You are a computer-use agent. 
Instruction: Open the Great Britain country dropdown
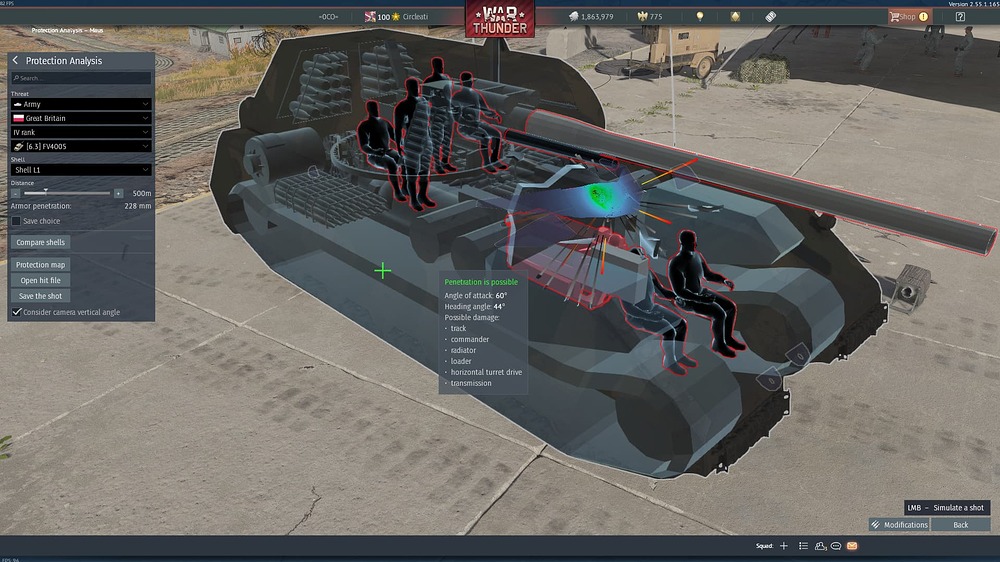tap(81, 118)
